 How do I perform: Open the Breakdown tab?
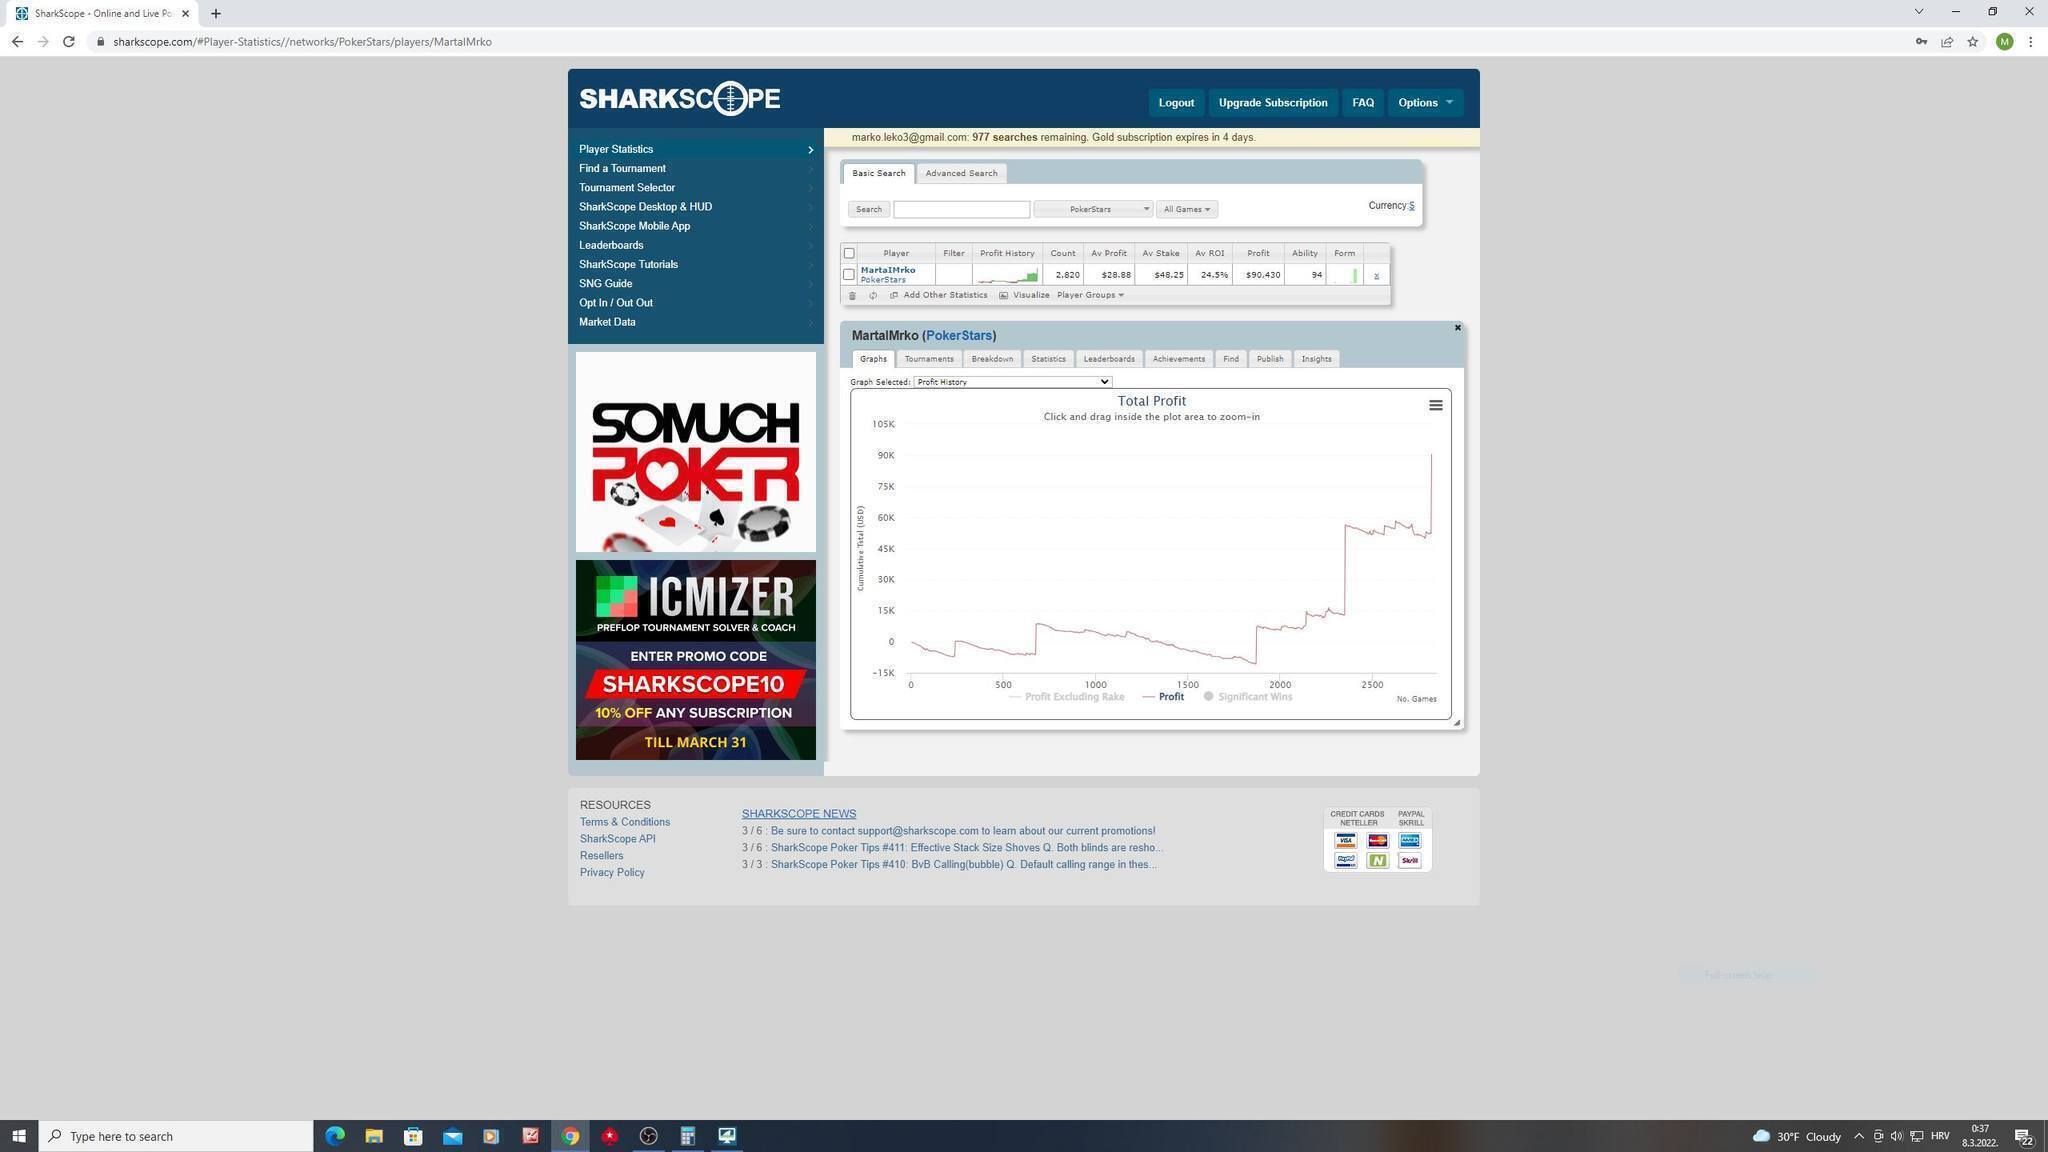pyautogui.click(x=992, y=359)
